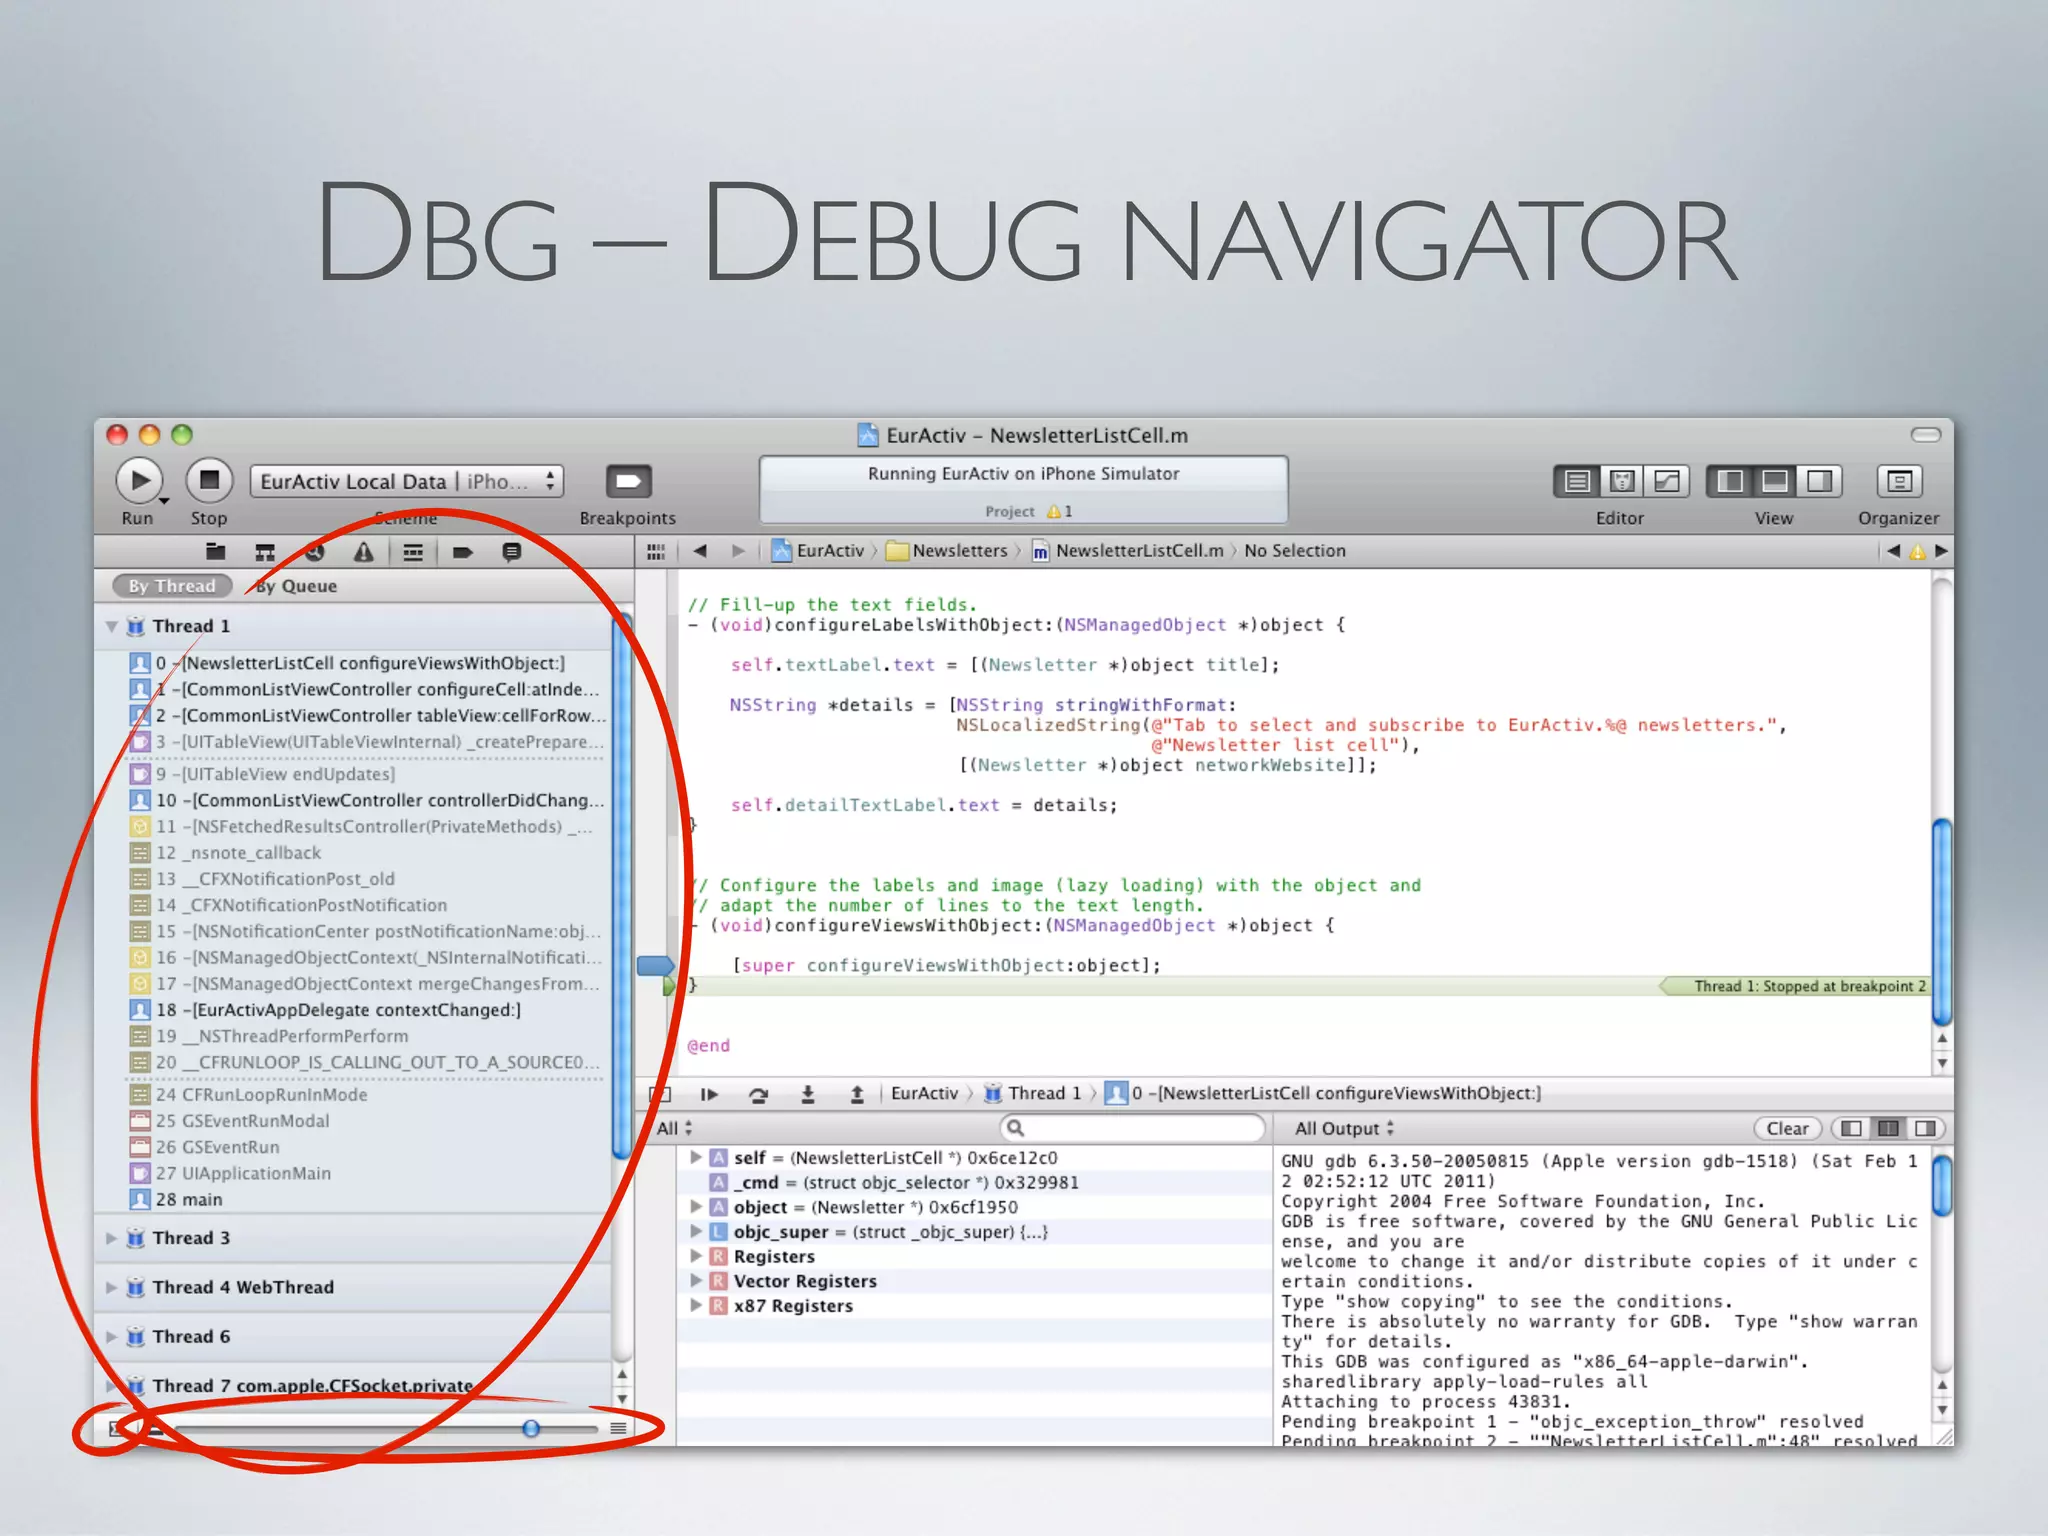Toggle the debug area visibility

pyautogui.click(x=1775, y=482)
